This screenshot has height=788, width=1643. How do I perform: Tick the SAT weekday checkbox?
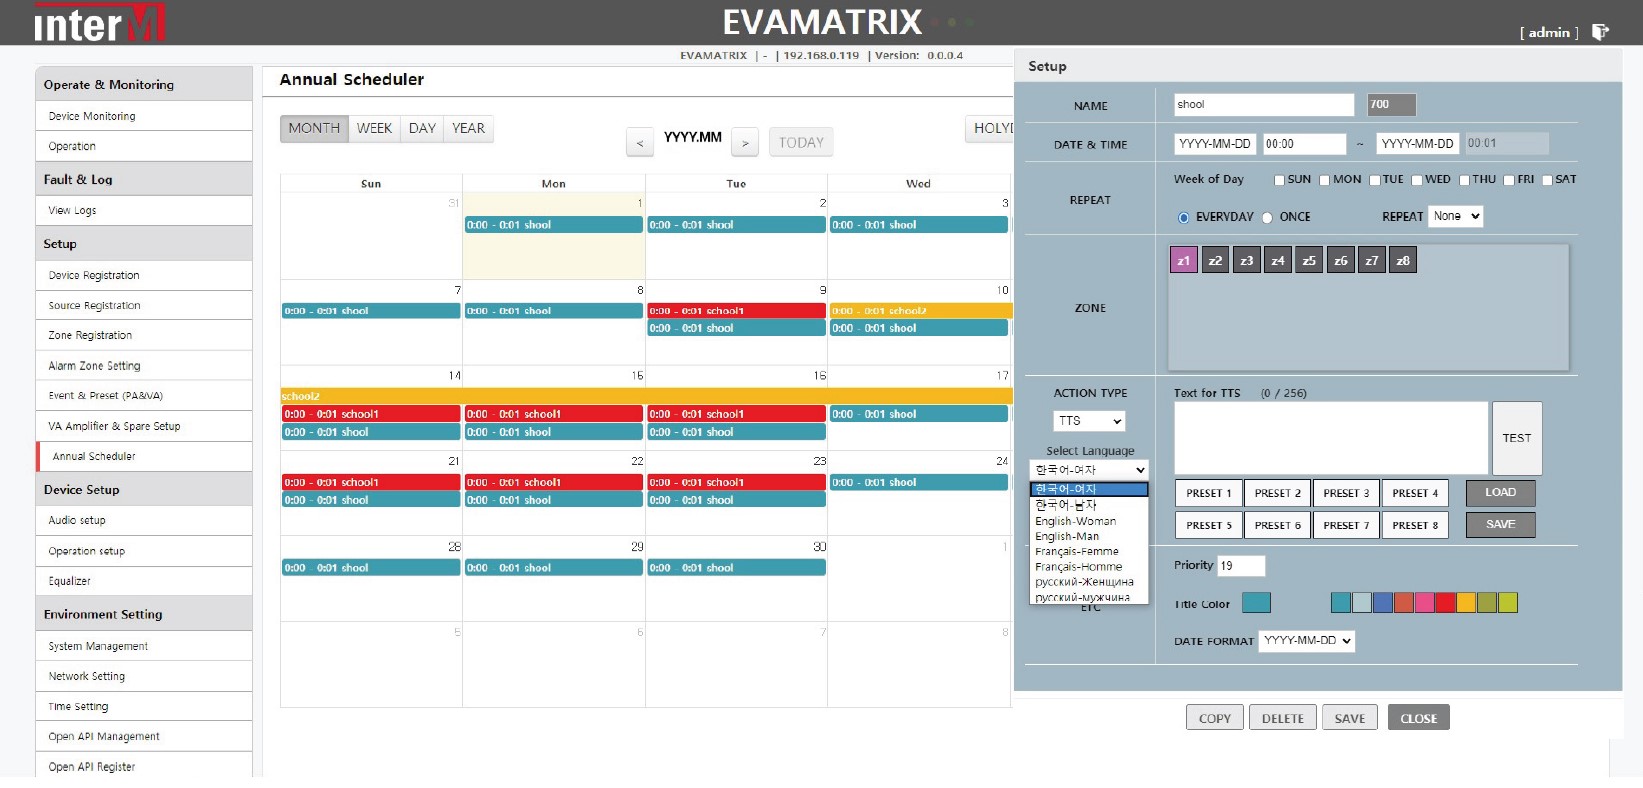click(1547, 180)
